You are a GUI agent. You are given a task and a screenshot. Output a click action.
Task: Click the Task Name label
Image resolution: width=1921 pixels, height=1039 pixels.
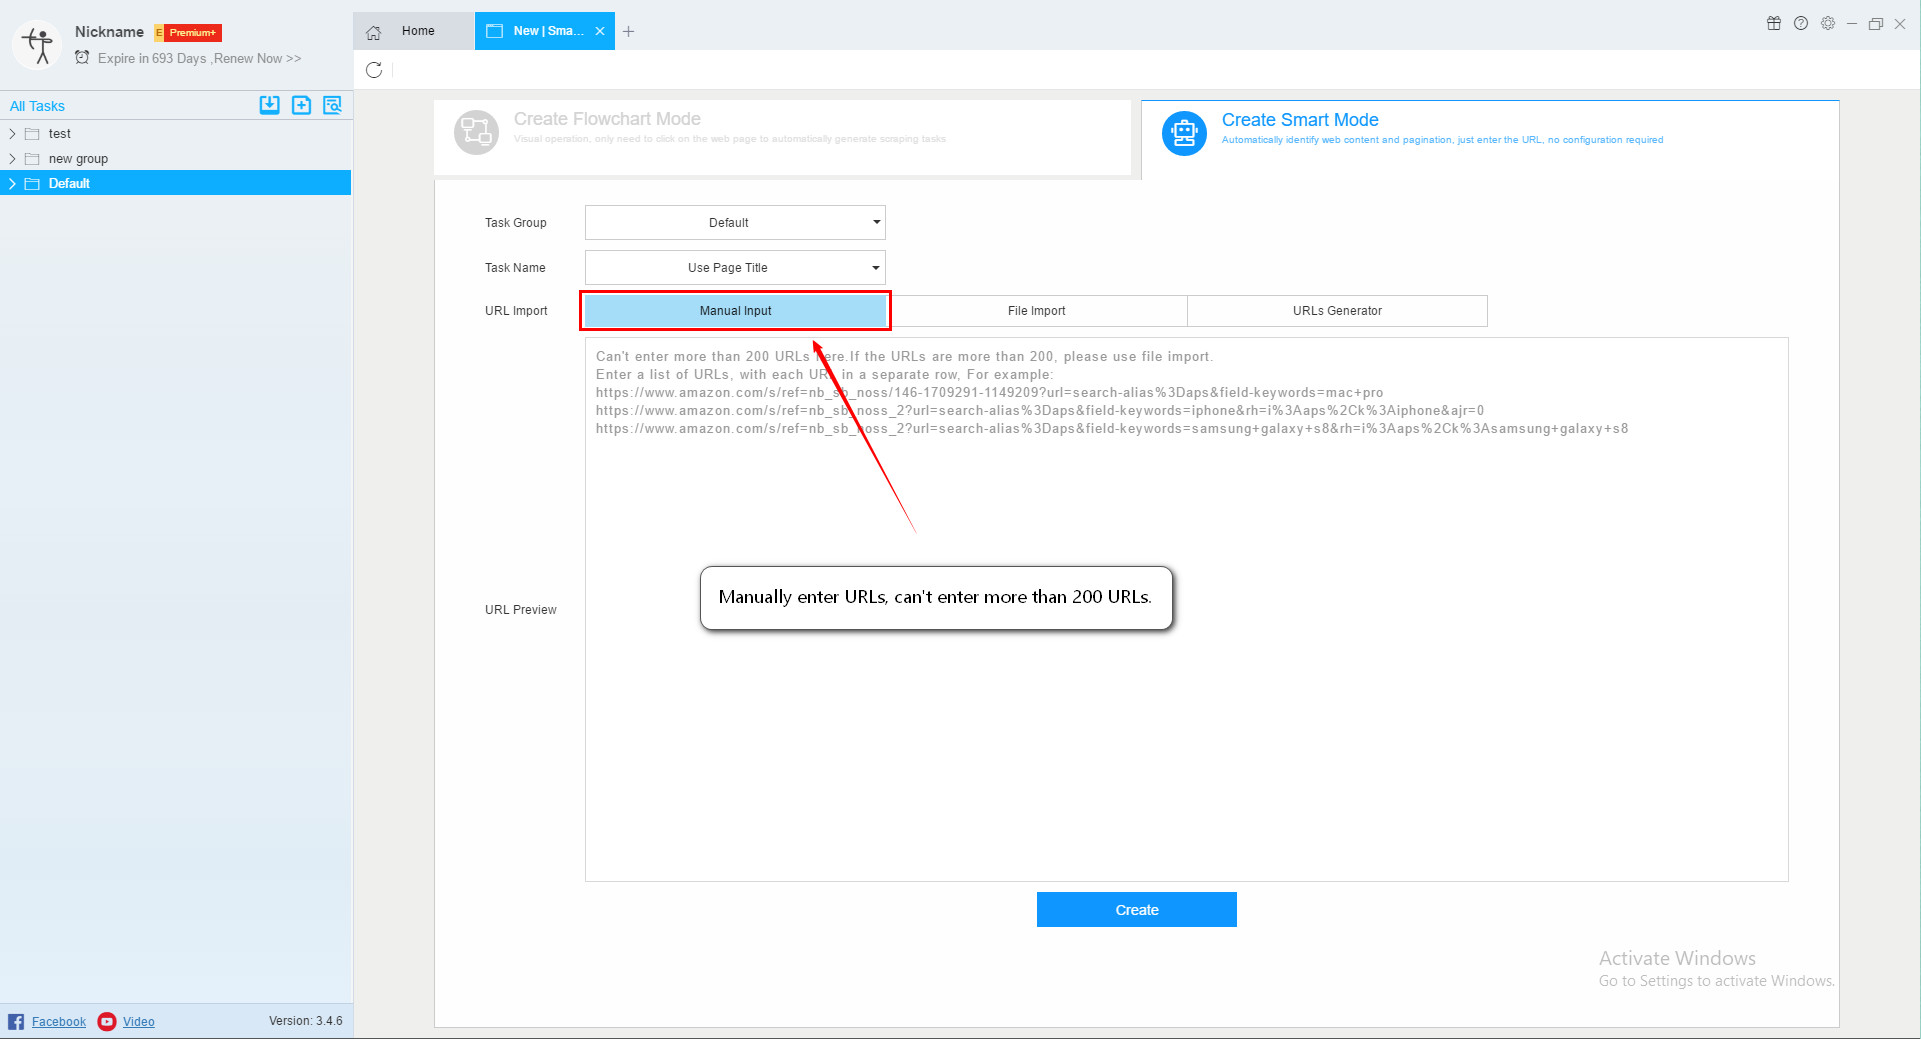tap(515, 268)
